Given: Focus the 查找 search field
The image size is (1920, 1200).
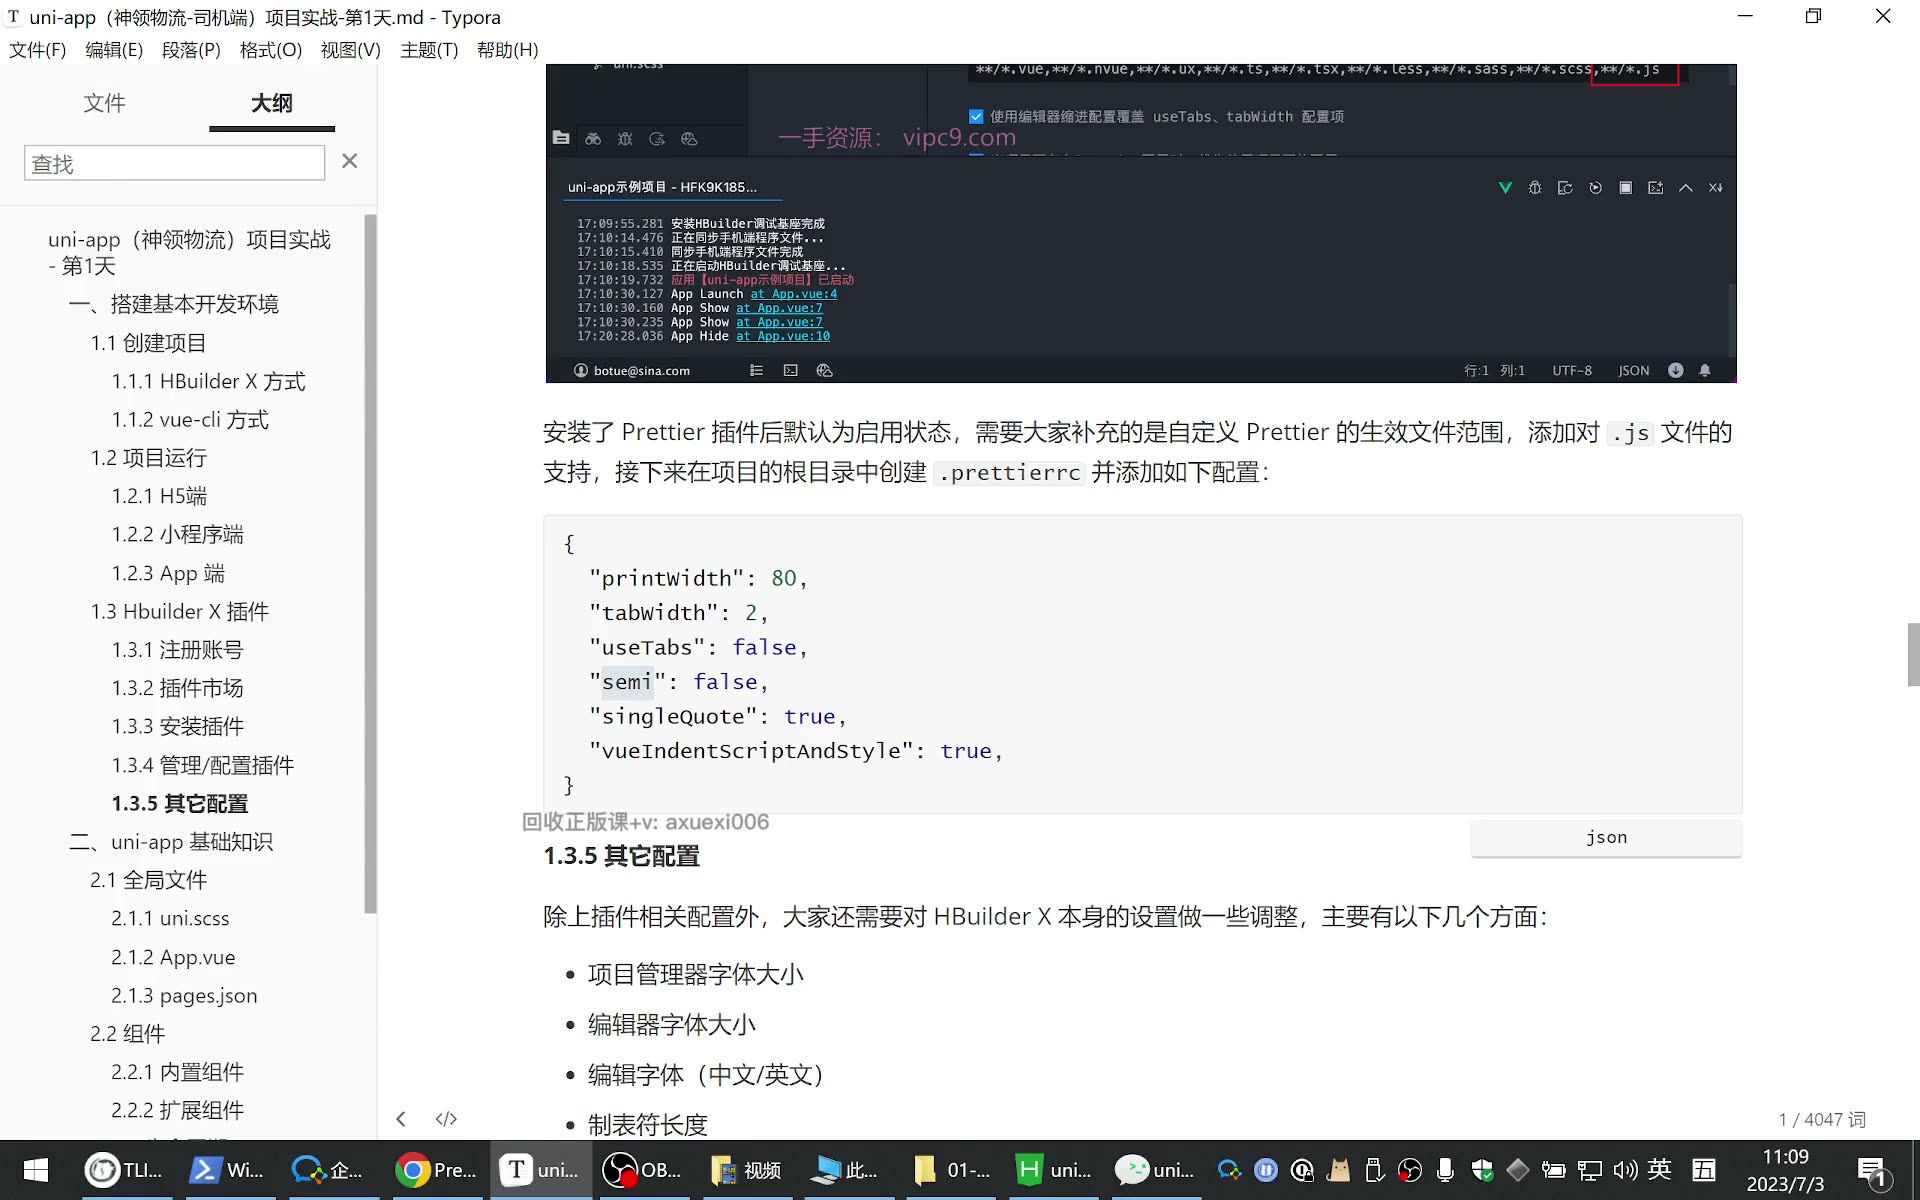Looking at the screenshot, I should click(x=174, y=163).
